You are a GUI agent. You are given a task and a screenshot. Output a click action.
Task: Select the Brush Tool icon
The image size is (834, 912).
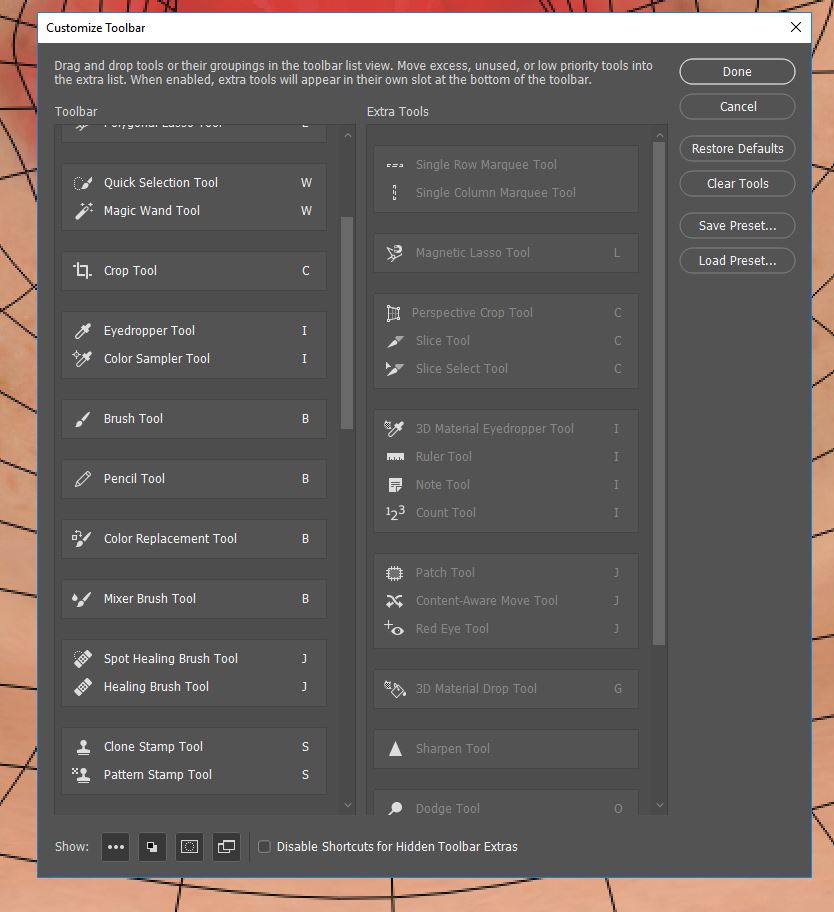point(83,418)
